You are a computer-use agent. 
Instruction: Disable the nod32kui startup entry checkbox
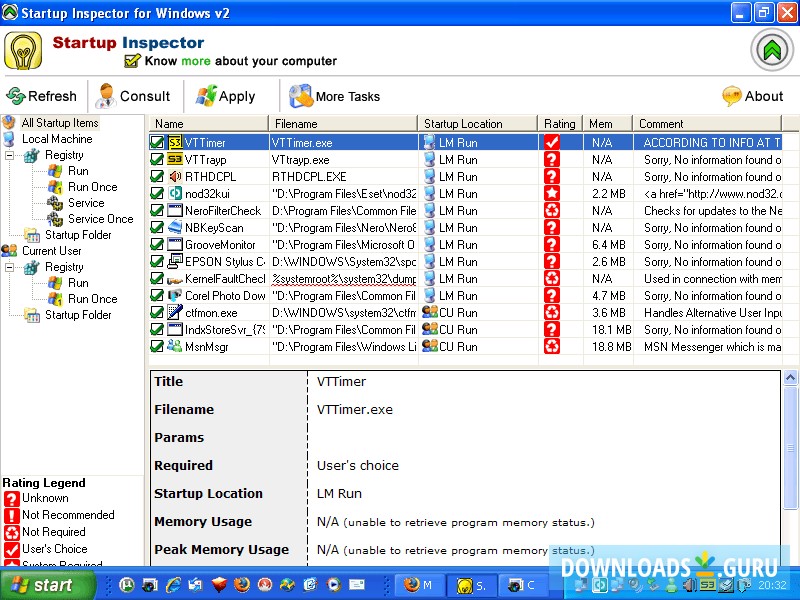(x=157, y=194)
